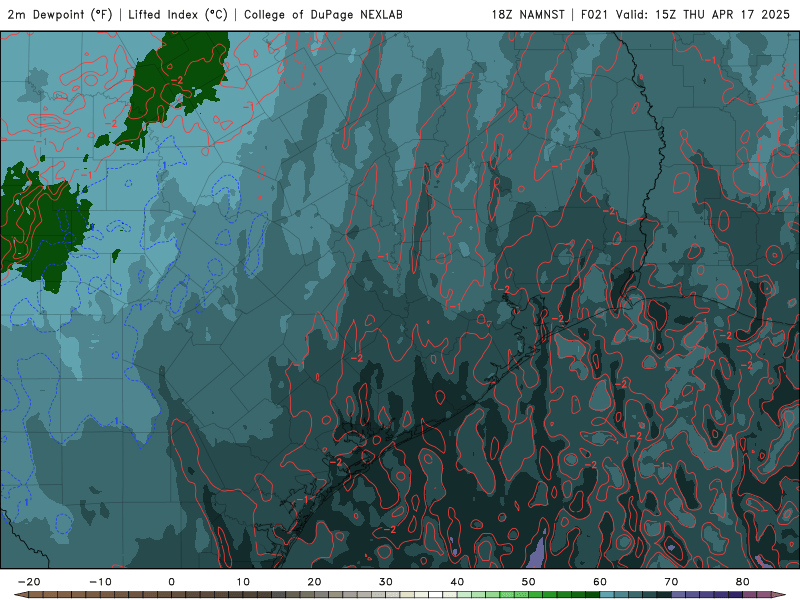Click the -20 label on the color scale
Image resolution: width=800 pixels, height=600 pixels.
point(29,582)
